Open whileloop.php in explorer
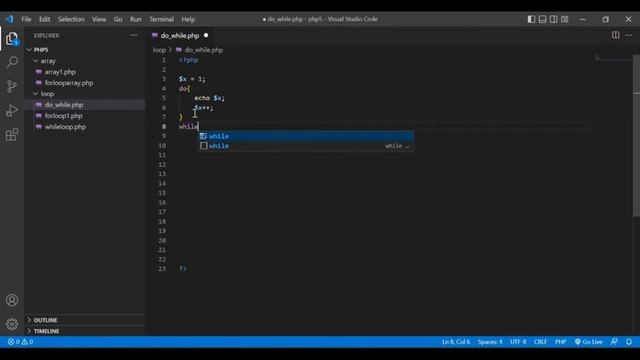This screenshot has height=360, width=640. pos(65,127)
